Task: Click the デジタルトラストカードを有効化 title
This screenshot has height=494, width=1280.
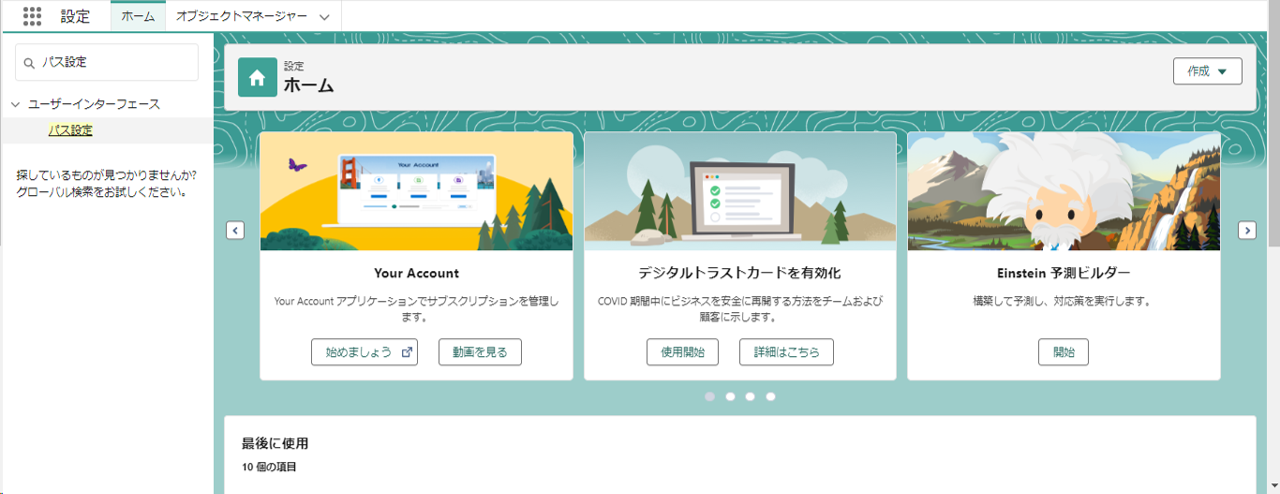Action: click(x=740, y=273)
